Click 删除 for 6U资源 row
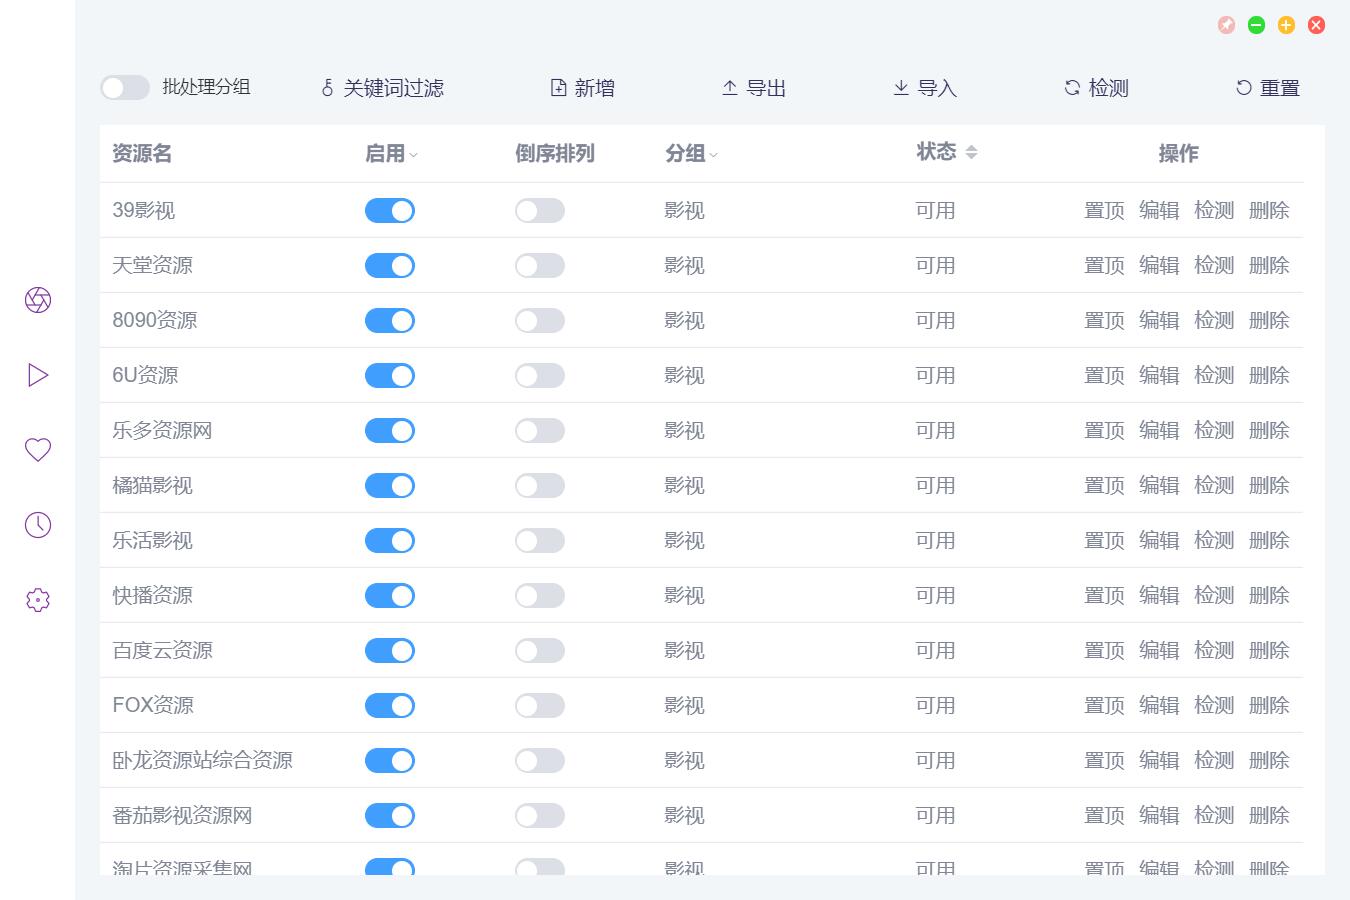Screen dimensions: 1350x900 click(x=1269, y=375)
